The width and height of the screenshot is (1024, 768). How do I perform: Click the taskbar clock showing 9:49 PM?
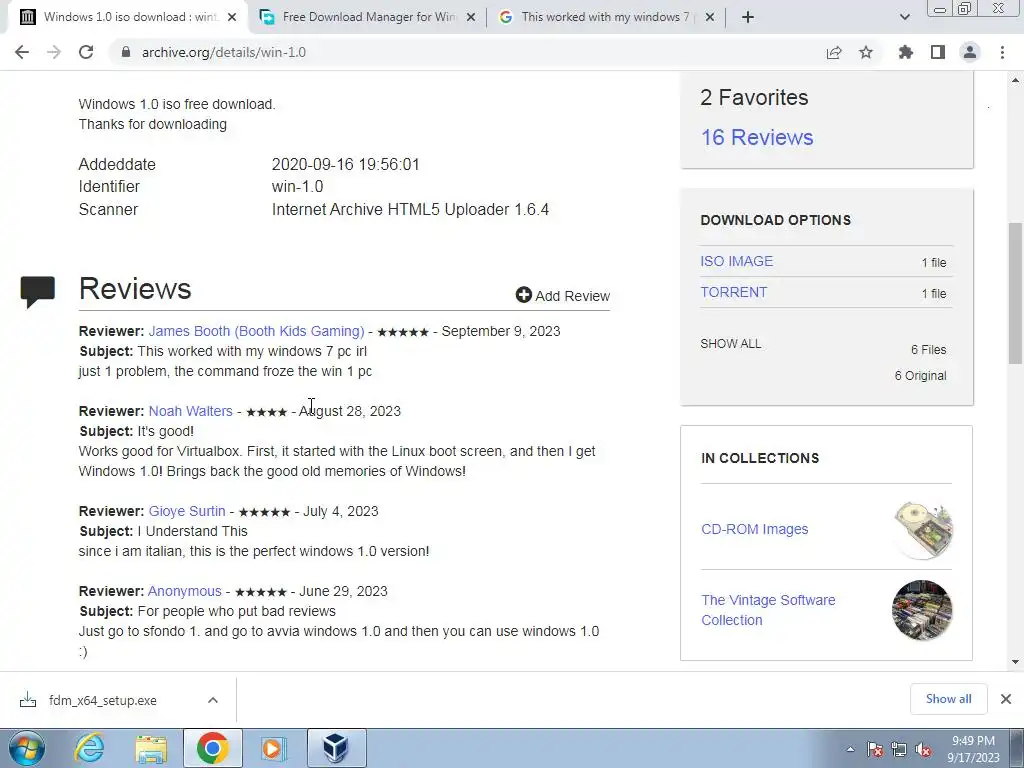click(x=973, y=749)
